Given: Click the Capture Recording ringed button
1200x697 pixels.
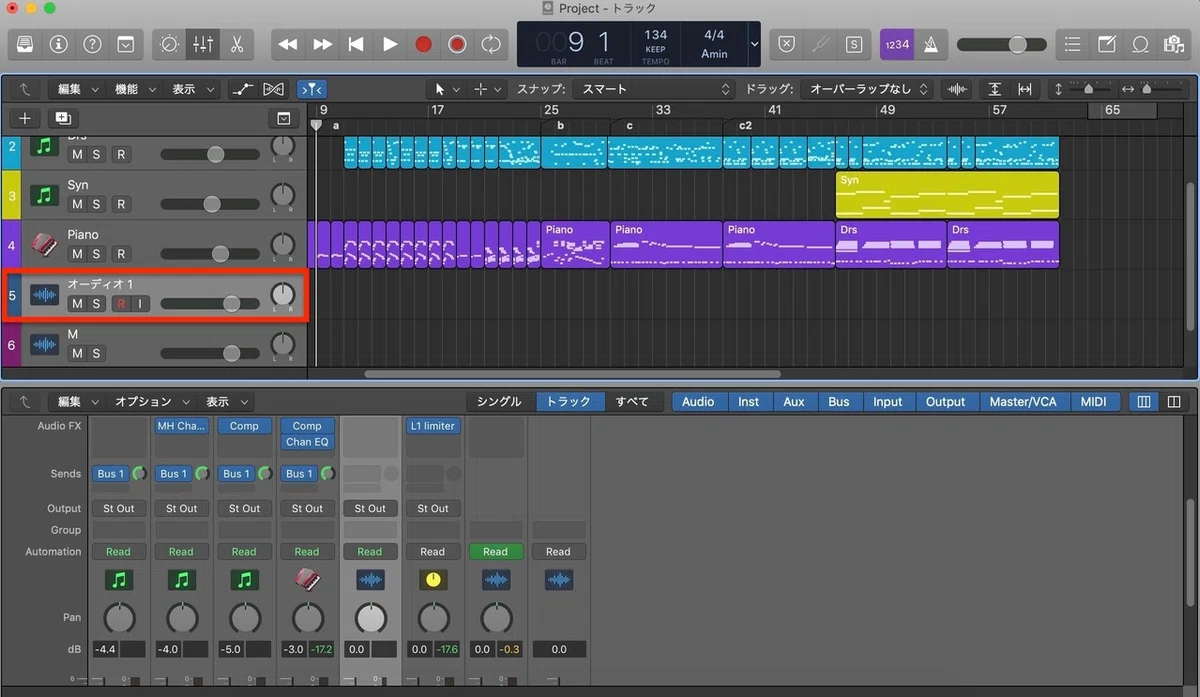Looking at the screenshot, I should (x=457, y=44).
